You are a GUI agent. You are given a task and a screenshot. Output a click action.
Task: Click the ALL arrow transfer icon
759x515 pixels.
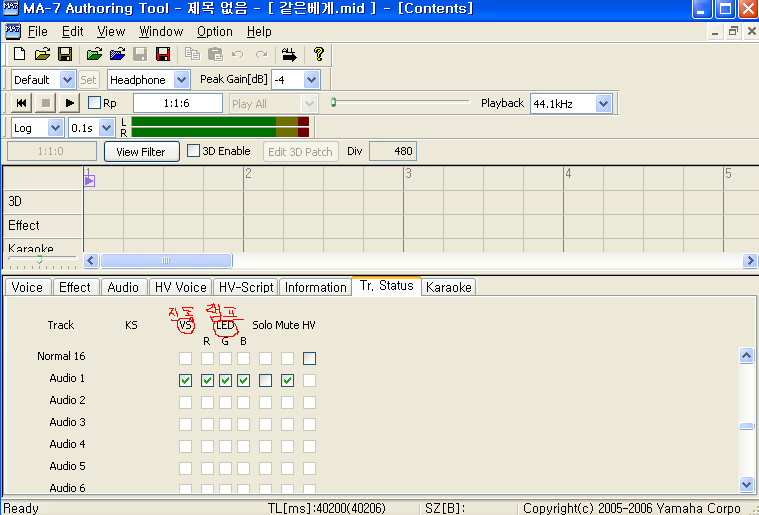[289, 54]
